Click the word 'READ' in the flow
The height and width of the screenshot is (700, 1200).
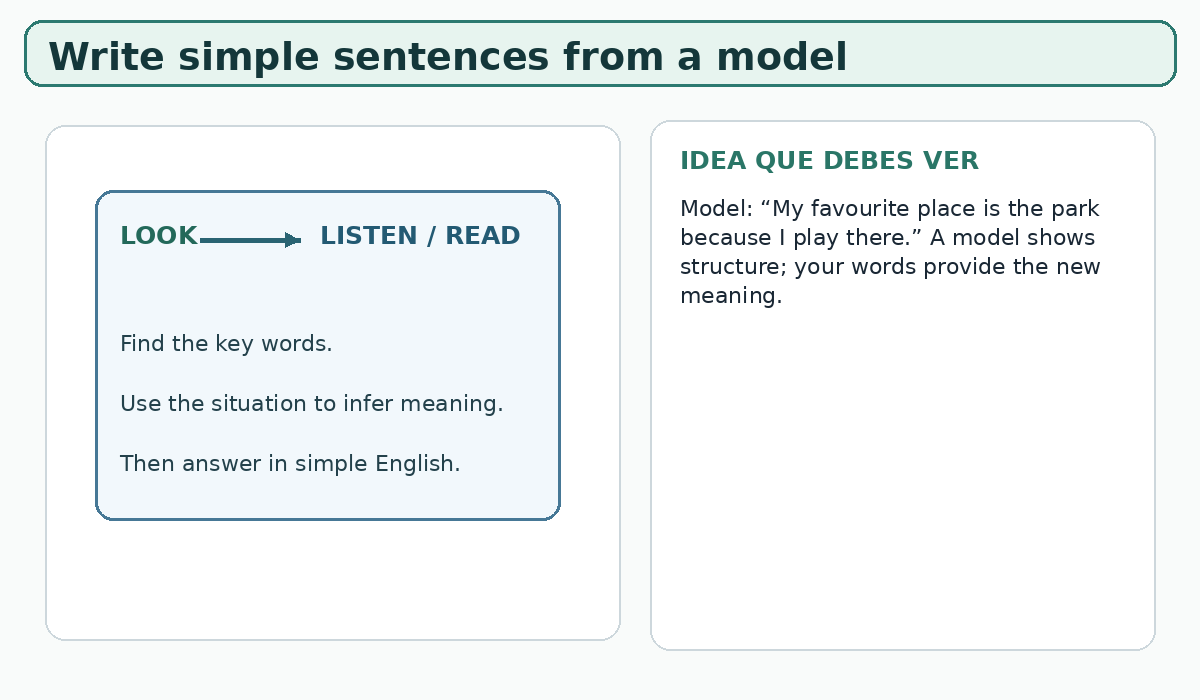[x=483, y=236]
